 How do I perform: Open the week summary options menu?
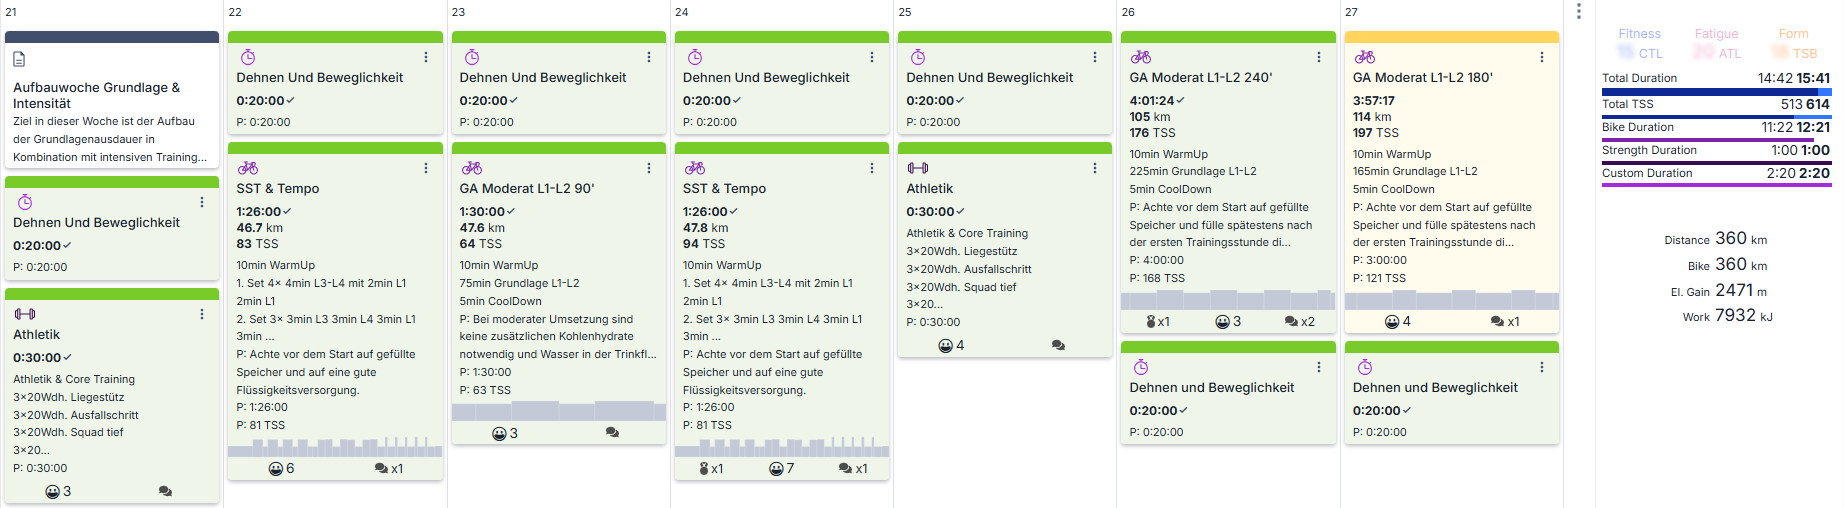tap(1579, 11)
